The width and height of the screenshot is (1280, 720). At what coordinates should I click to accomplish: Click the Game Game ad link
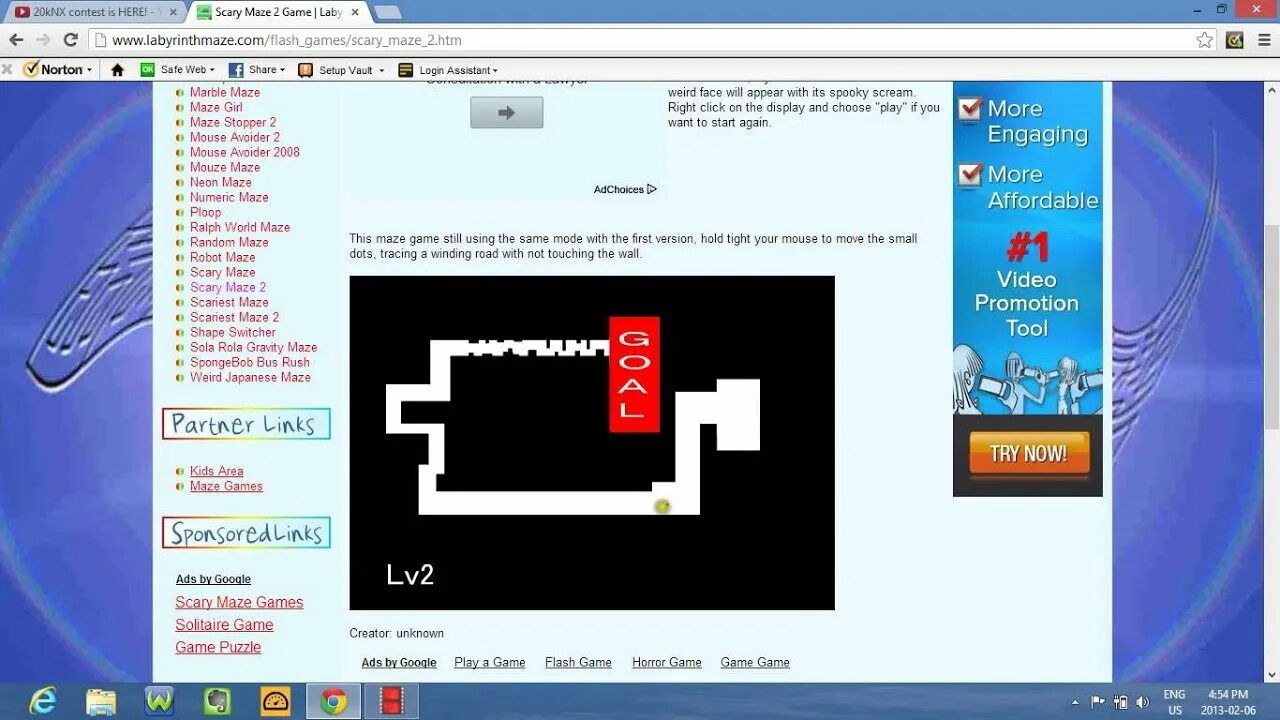coord(755,662)
